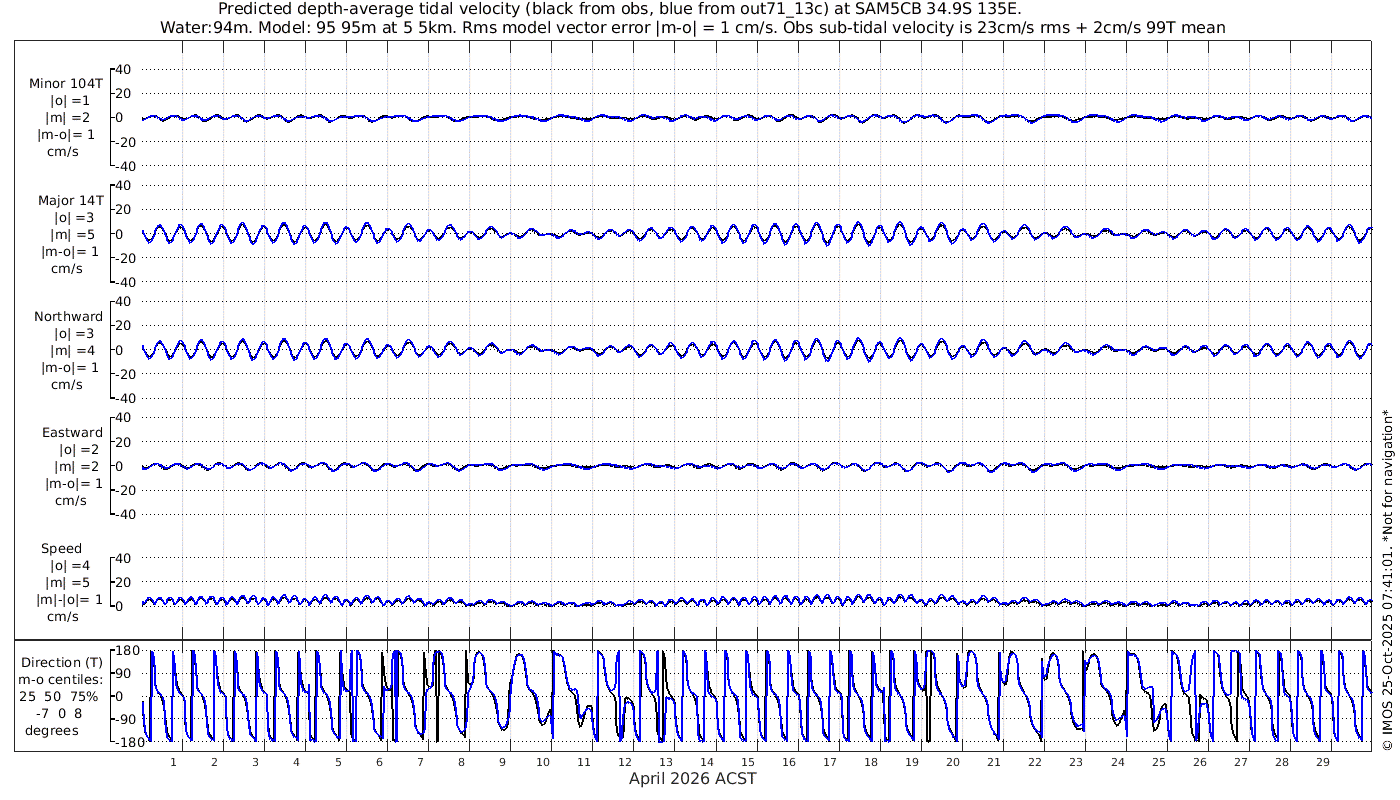Viewport: 1400px width, 800px height.
Task: Click '|m-o|= 1' under Northward
Action: [x=68, y=368]
